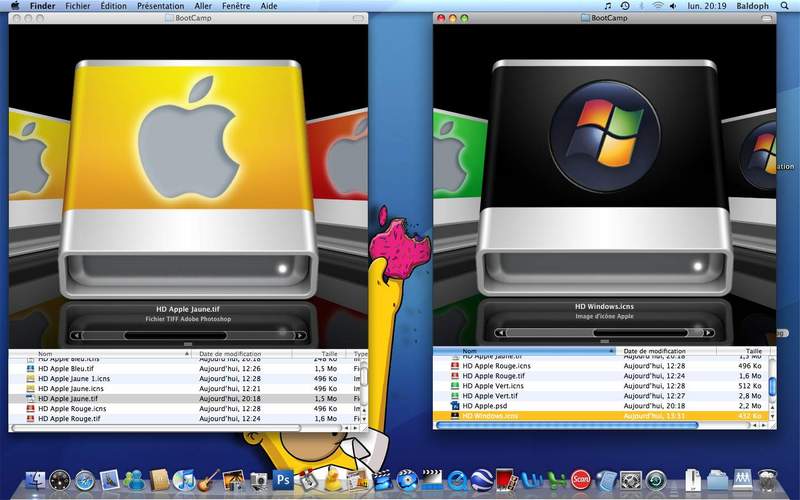
Task: Sort right window by Taille column
Action: click(x=742, y=351)
